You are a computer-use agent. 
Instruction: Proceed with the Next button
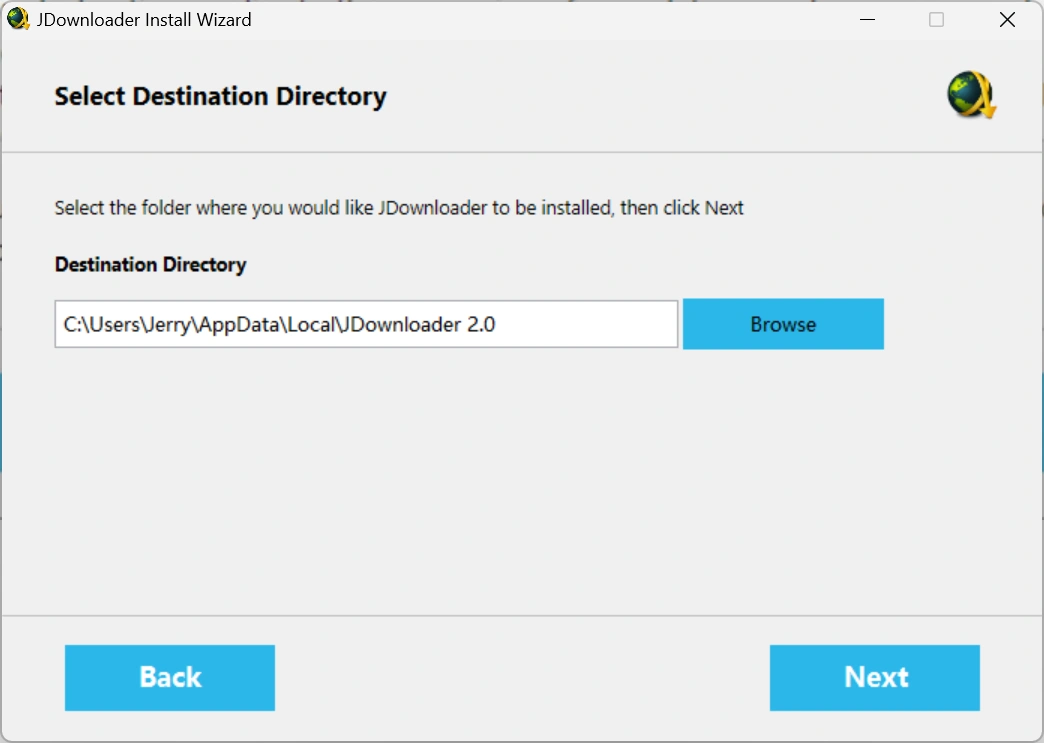pos(874,677)
